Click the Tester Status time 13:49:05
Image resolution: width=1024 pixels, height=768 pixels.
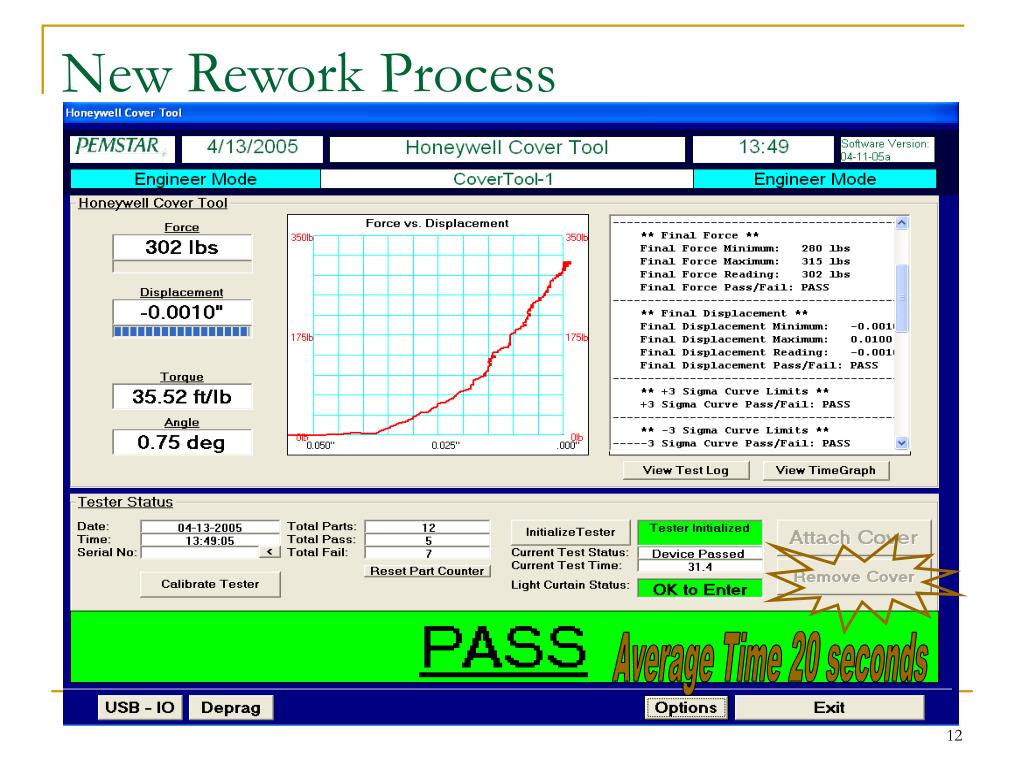(x=210, y=540)
